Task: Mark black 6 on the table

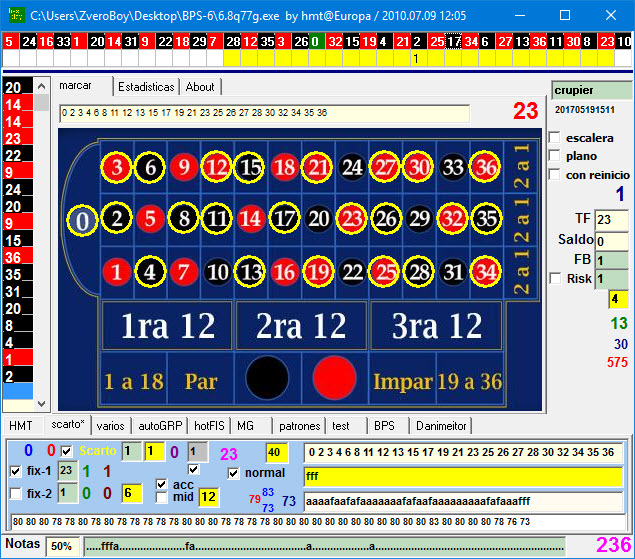Action: pyautogui.click(x=150, y=167)
